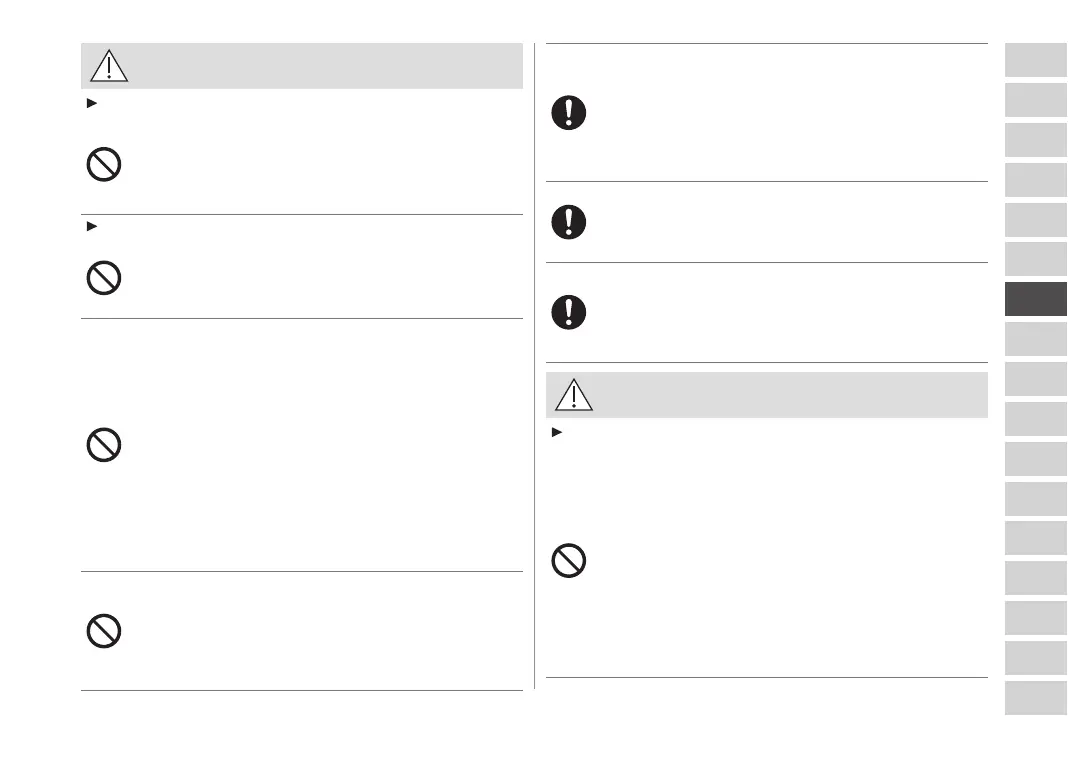The height and width of the screenshot is (759, 1068).
Task: Select the tab directly above the dark tab
Action: tap(1036, 259)
